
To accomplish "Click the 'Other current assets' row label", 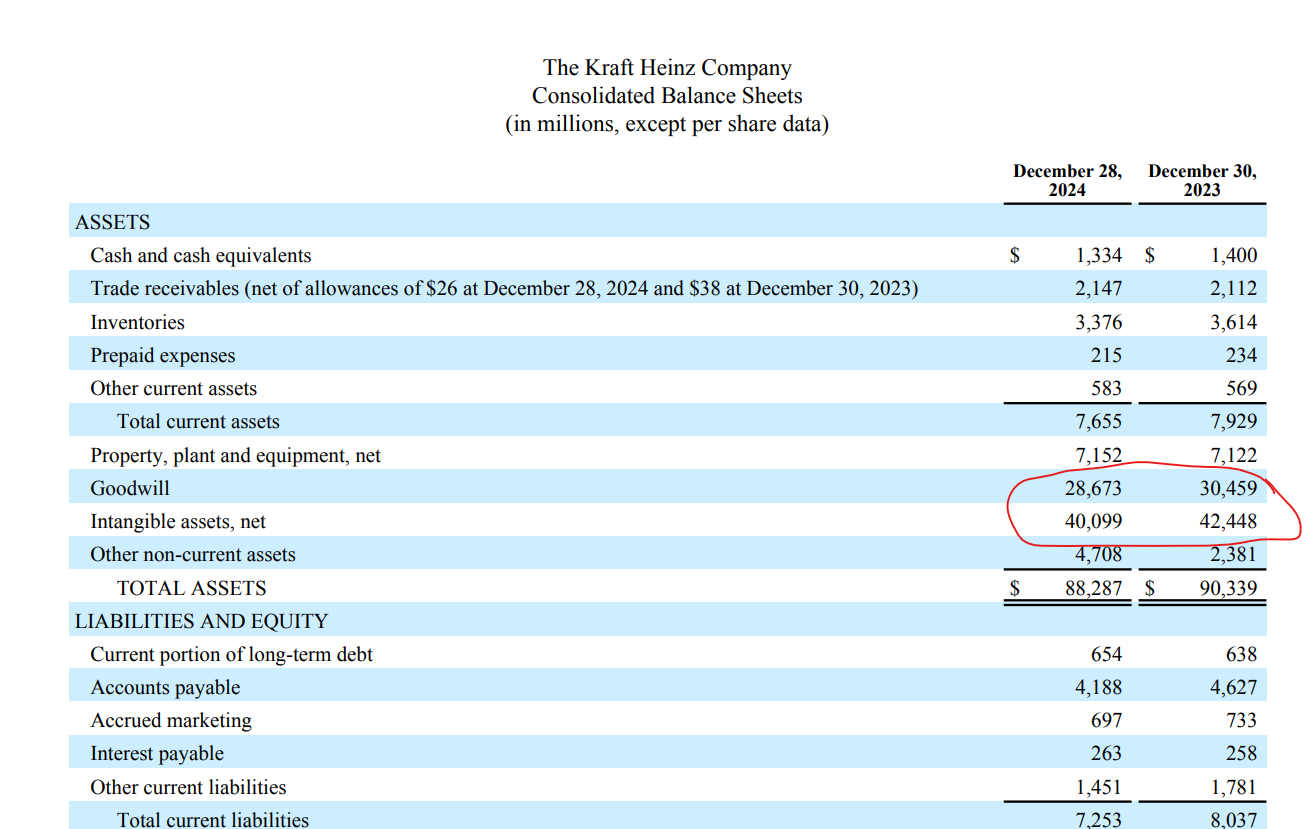I will pos(173,388).
